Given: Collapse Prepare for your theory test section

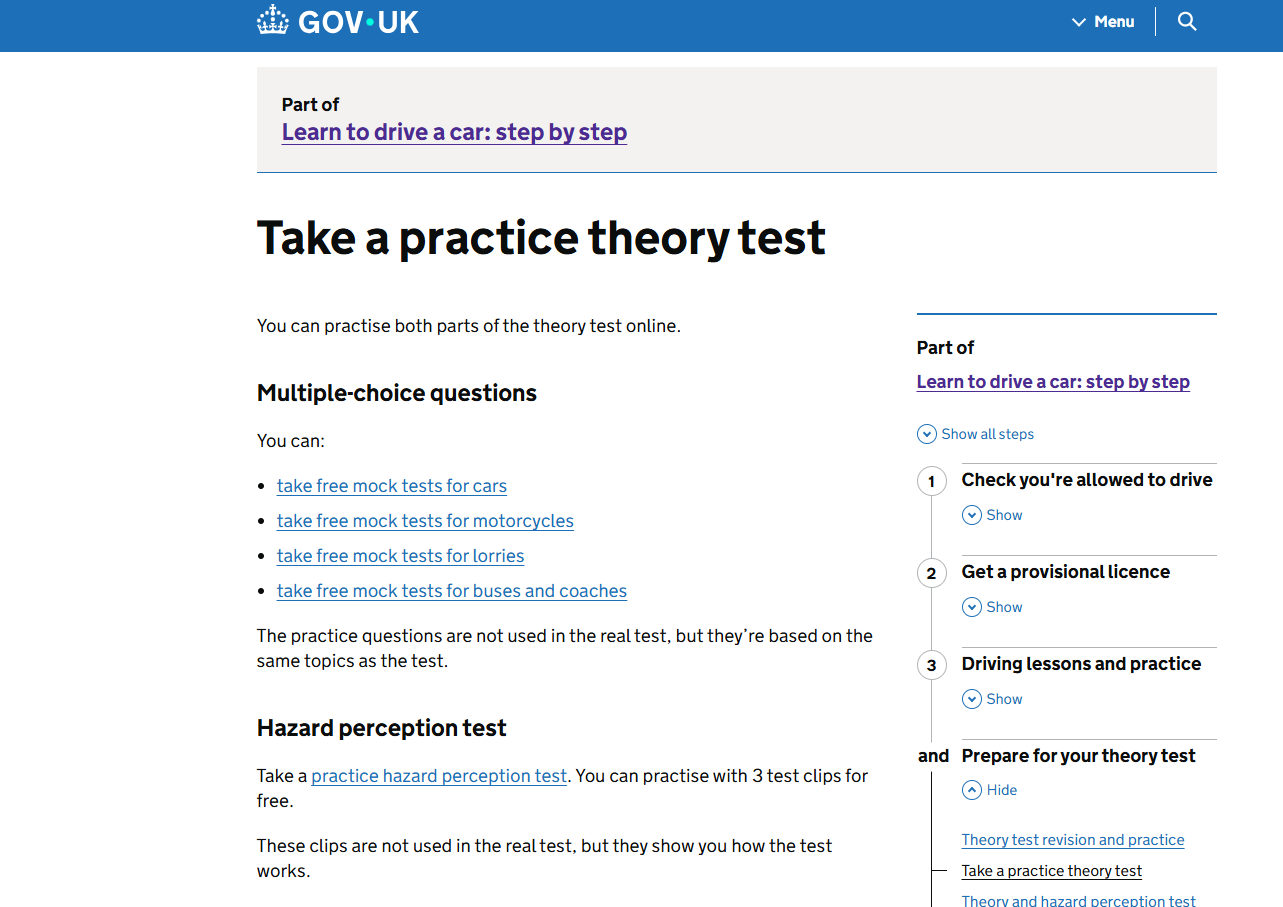Looking at the screenshot, I should coord(989,790).
